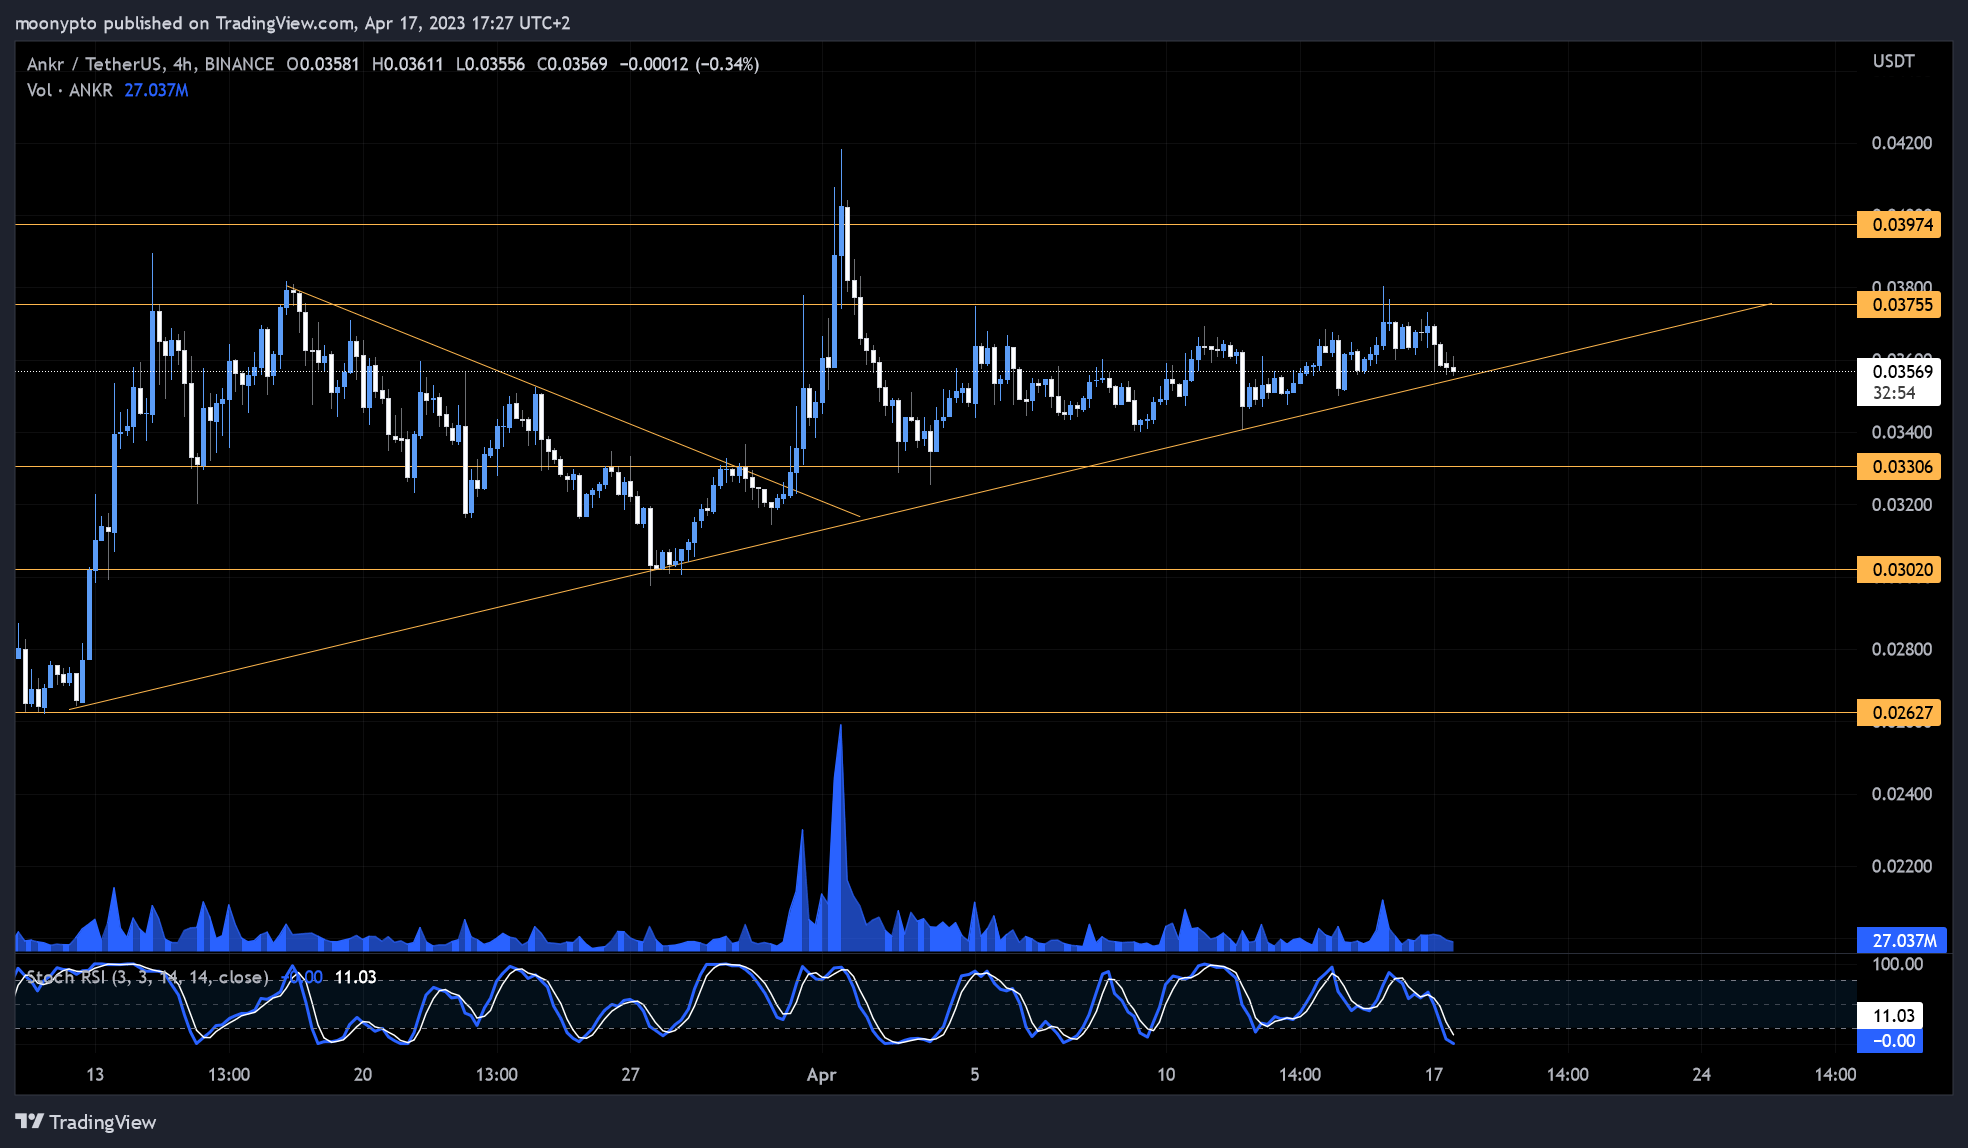Select the 0.03974 price level label
This screenshot has width=1968, height=1148.
click(x=1898, y=224)
